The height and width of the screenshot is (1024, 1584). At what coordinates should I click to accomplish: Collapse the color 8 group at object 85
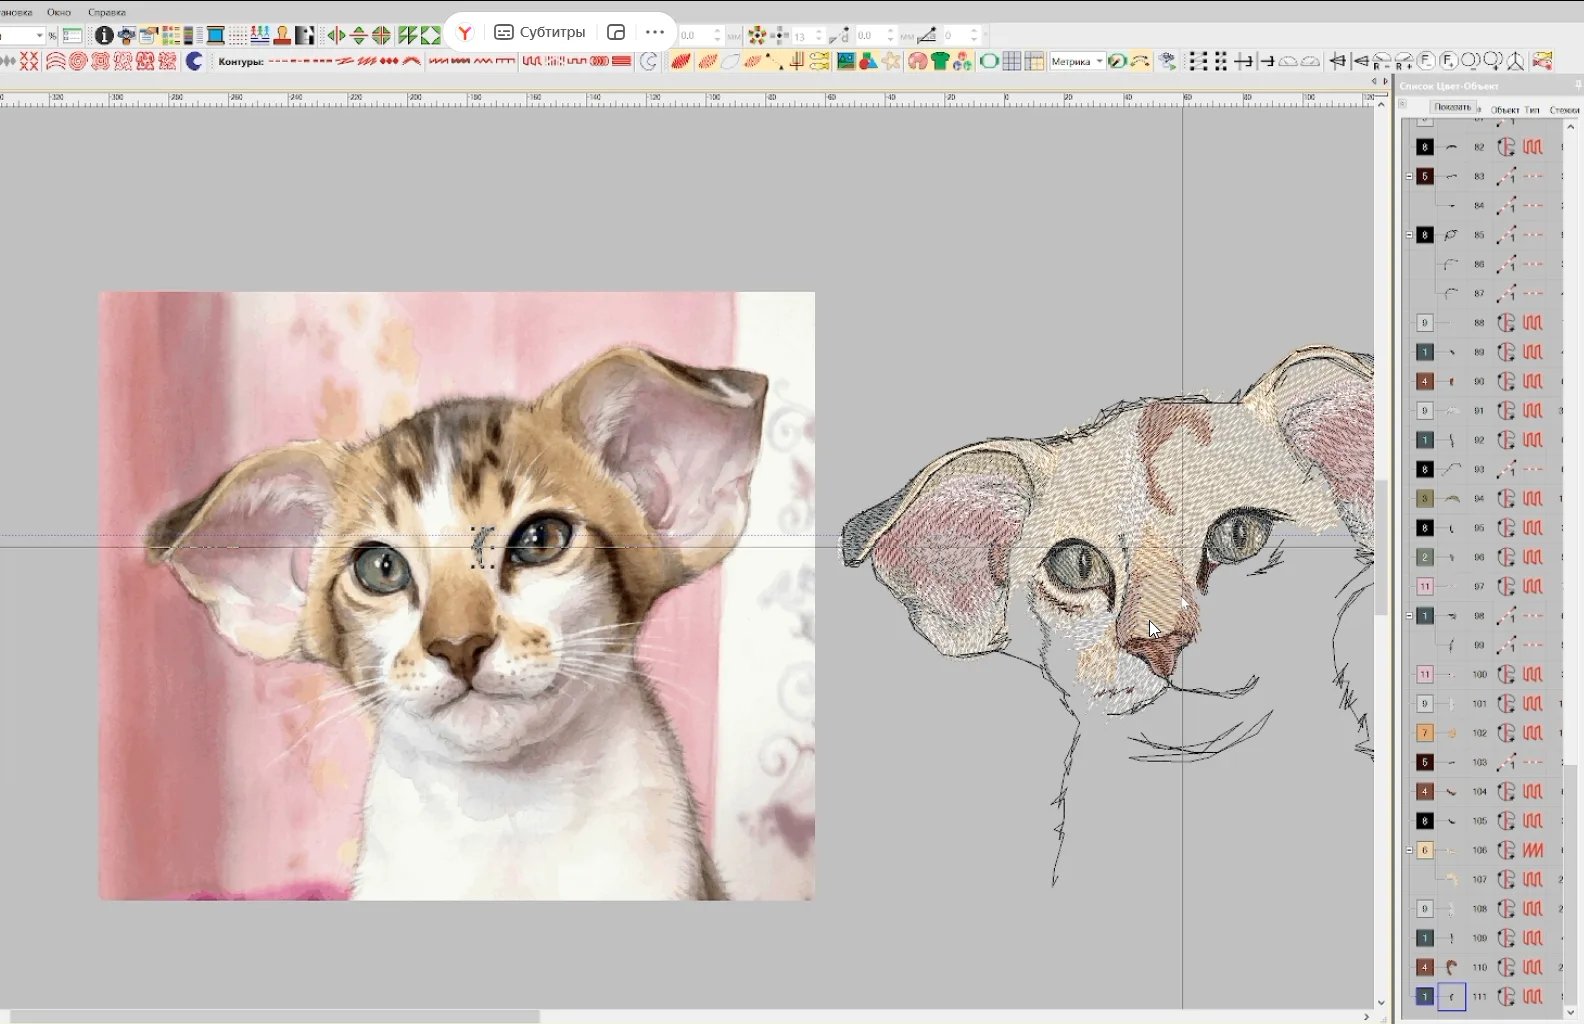(x=1410, y=235)
